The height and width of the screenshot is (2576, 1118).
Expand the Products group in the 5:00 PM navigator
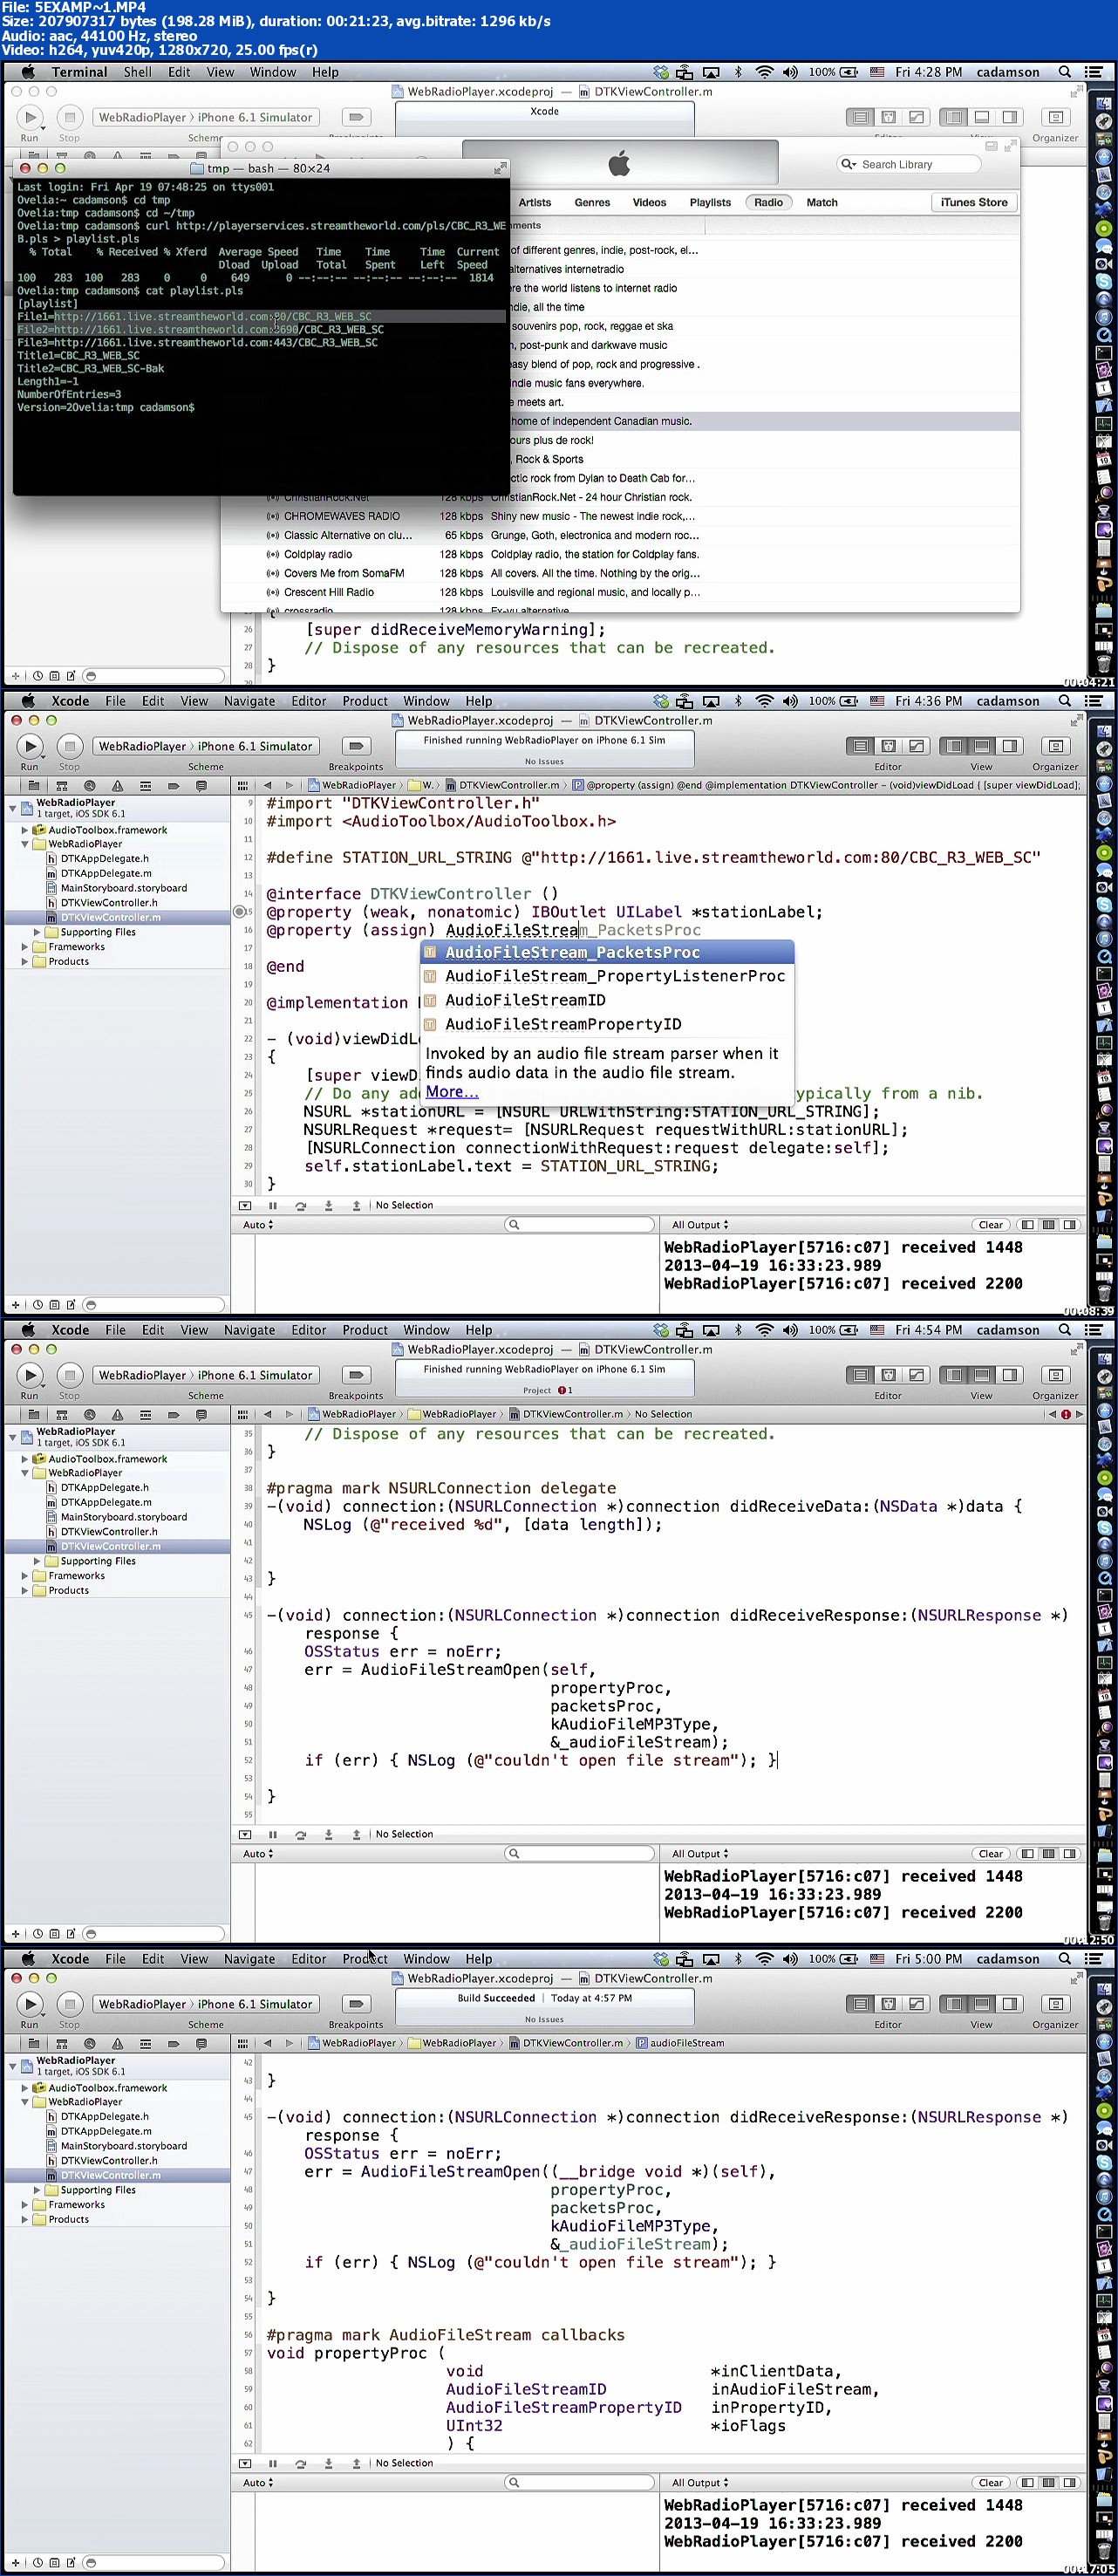[x=25, y=2219]
